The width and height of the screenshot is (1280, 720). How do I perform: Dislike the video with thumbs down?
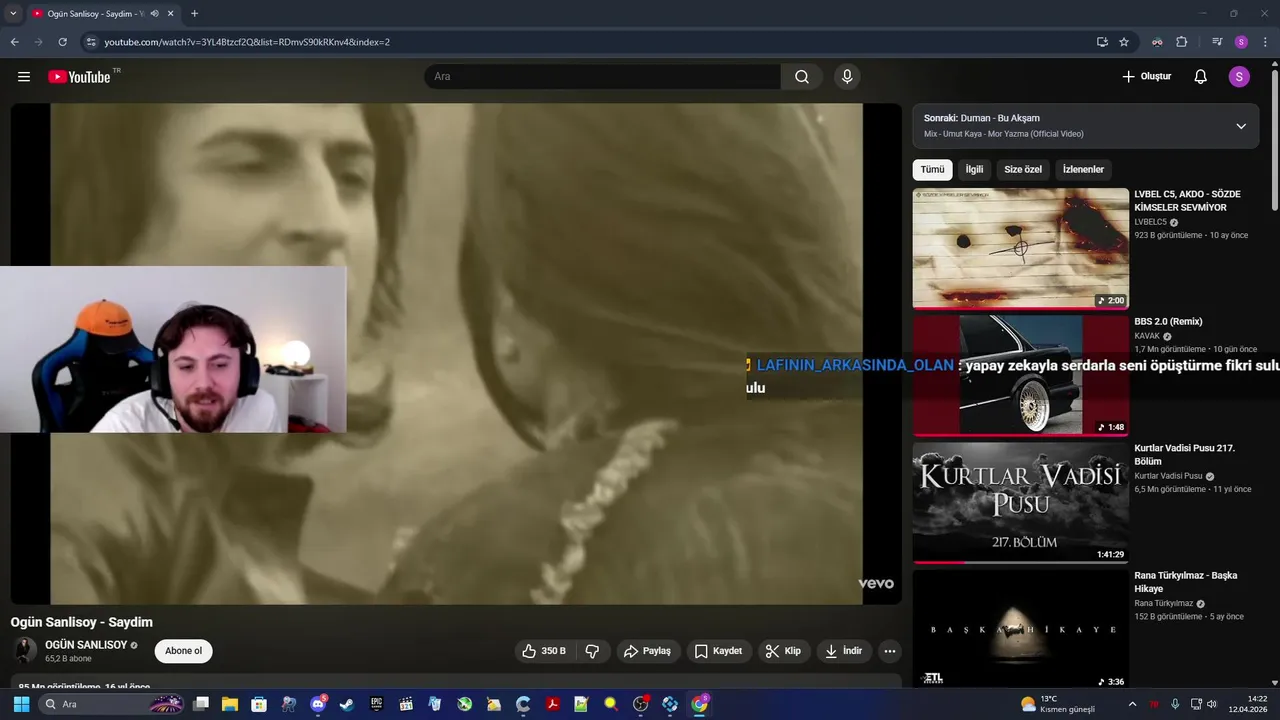tap(592, 651)
